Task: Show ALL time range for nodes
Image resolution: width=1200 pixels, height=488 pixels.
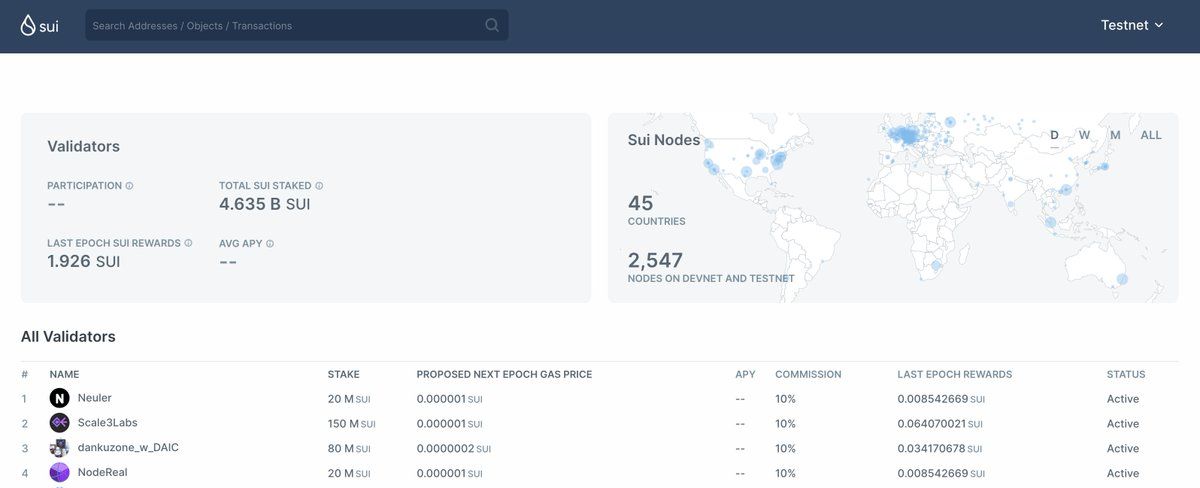Action: (1151, 135)
